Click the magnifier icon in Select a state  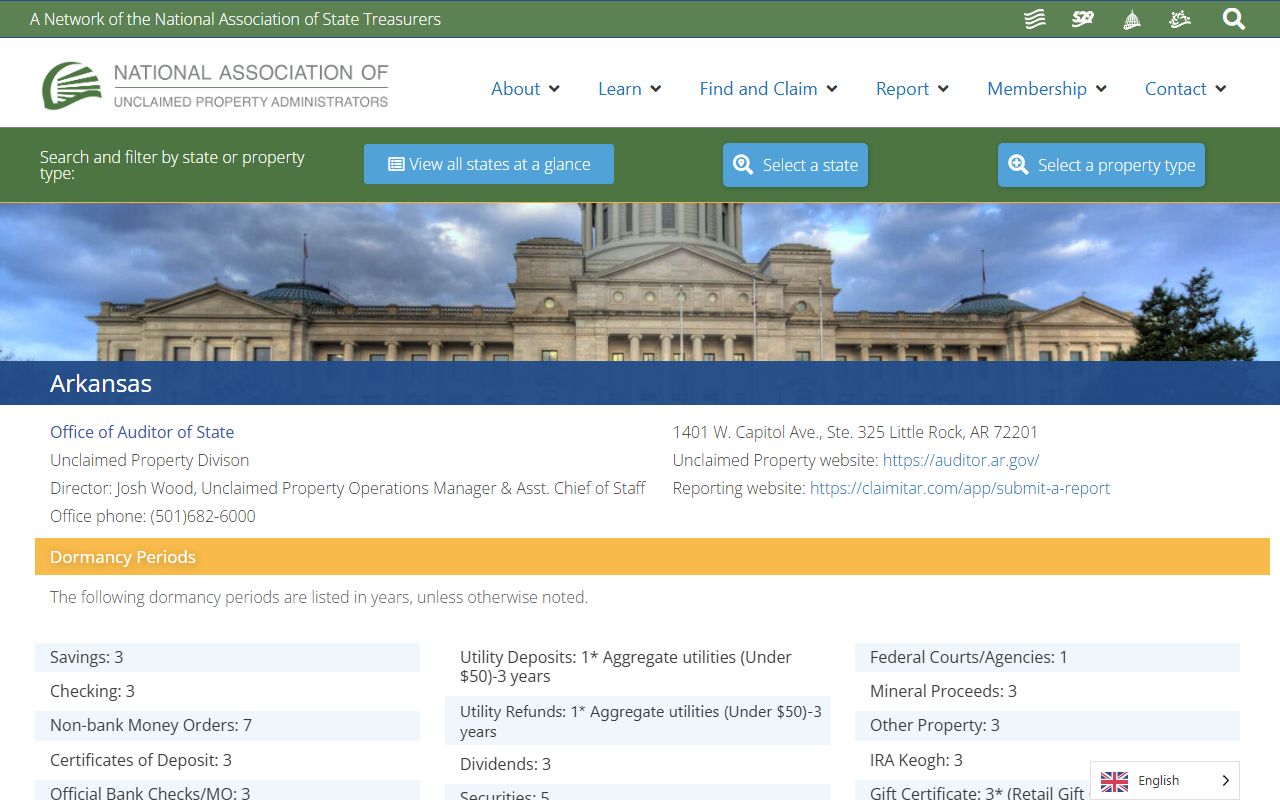click(743, 165)
